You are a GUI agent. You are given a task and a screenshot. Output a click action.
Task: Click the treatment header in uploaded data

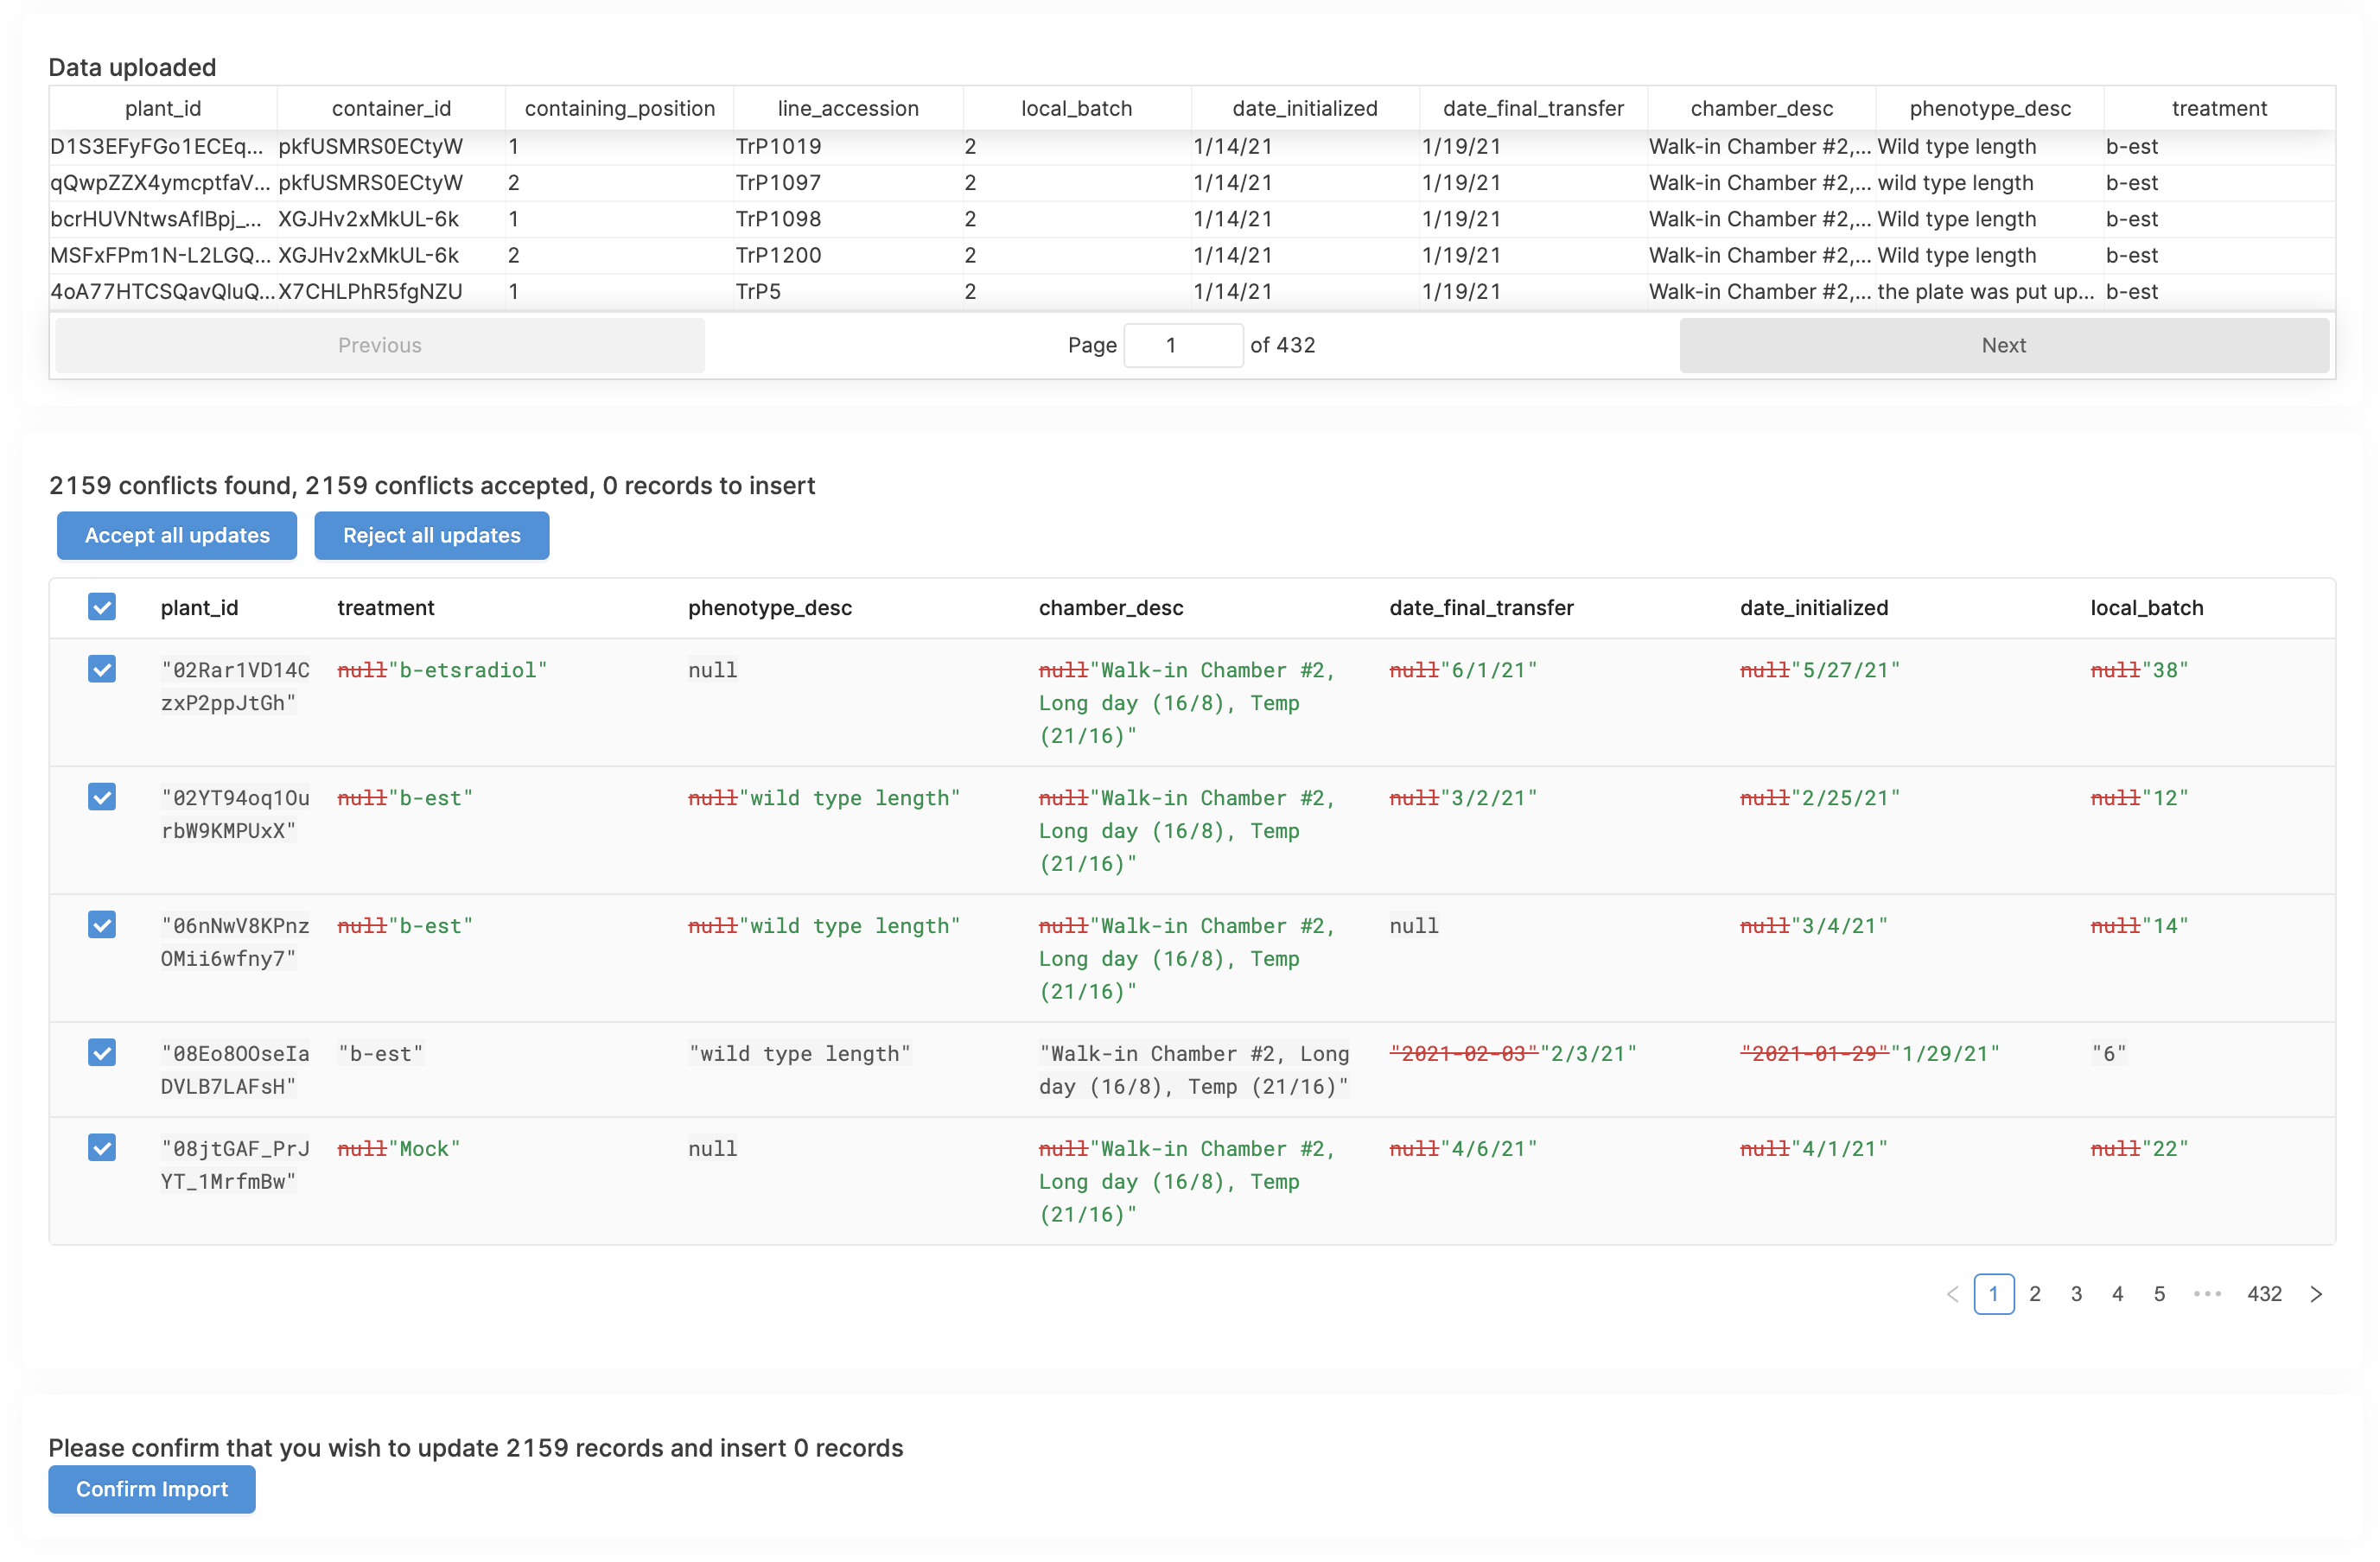(2219, 108)
